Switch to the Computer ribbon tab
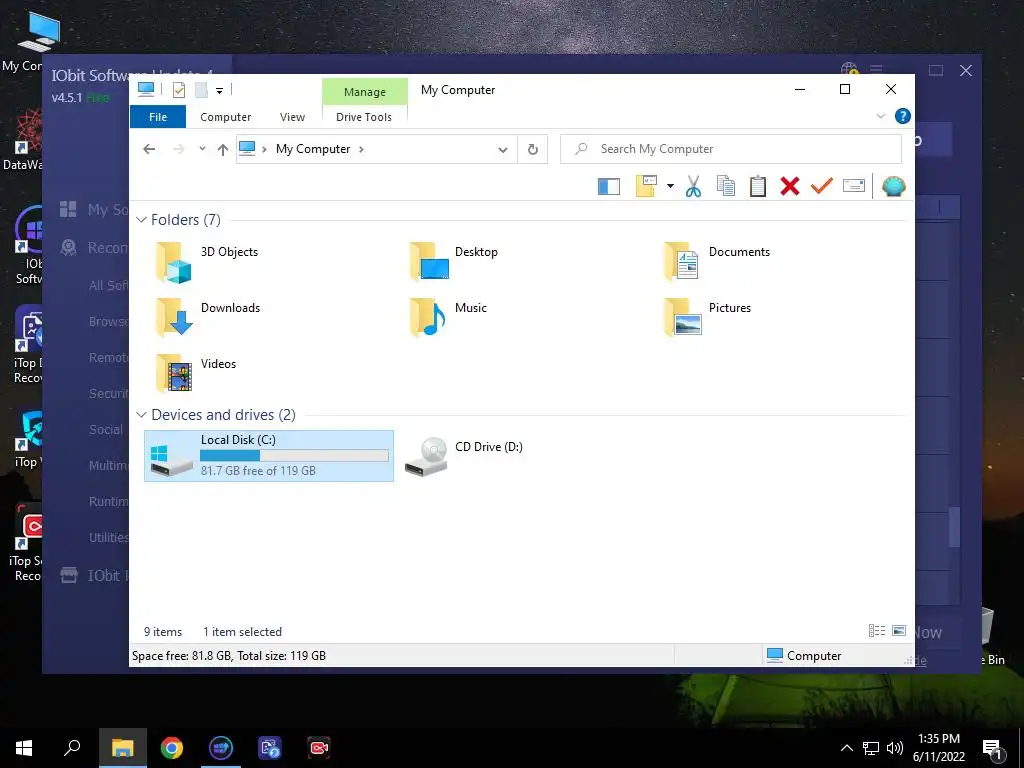Viewport: 1024px width, 768px height. (x=225, y=117)
